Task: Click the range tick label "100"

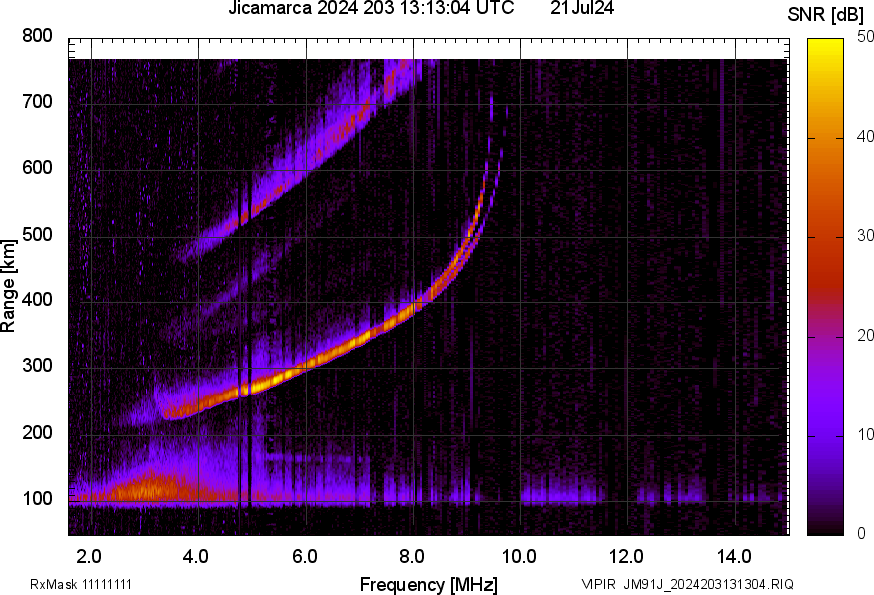Action: (37, 498)
